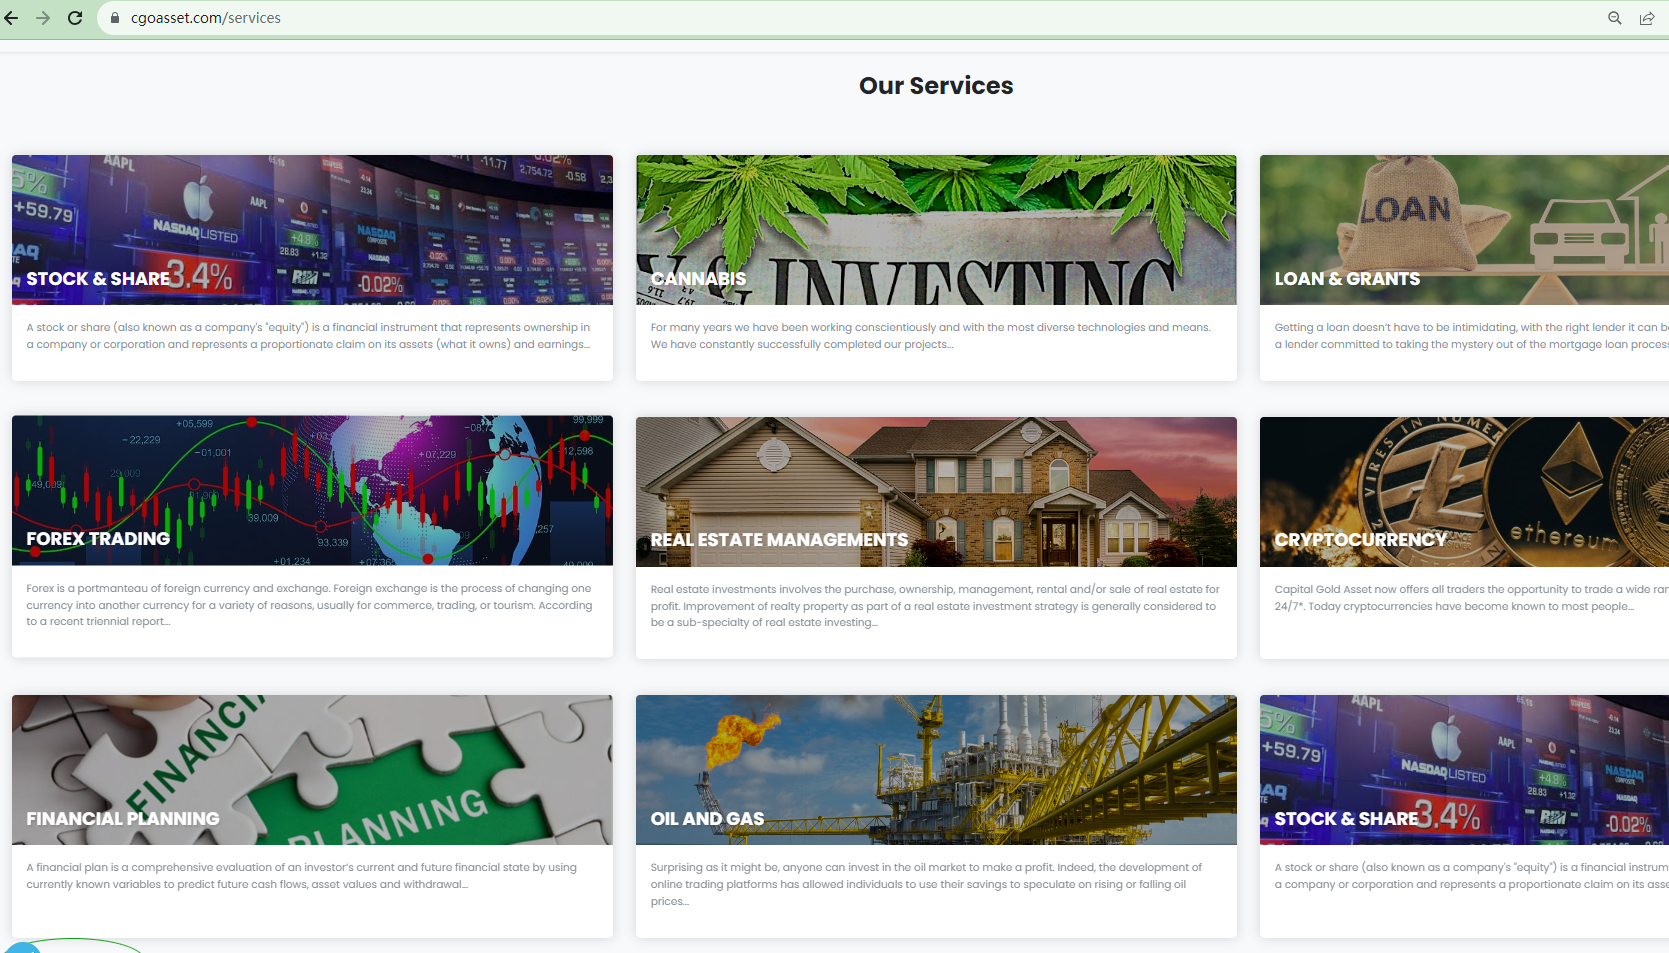Click the Real Estate Managements heading

[779, 540]
